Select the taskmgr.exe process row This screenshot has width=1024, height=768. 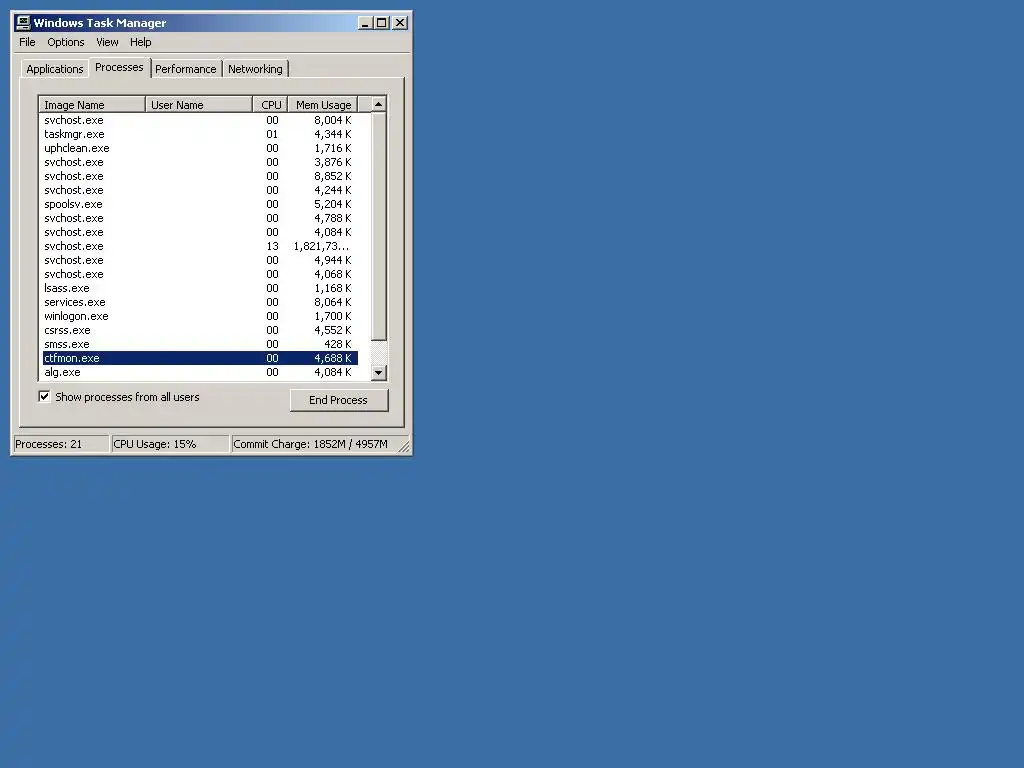[x=200, y=135]
